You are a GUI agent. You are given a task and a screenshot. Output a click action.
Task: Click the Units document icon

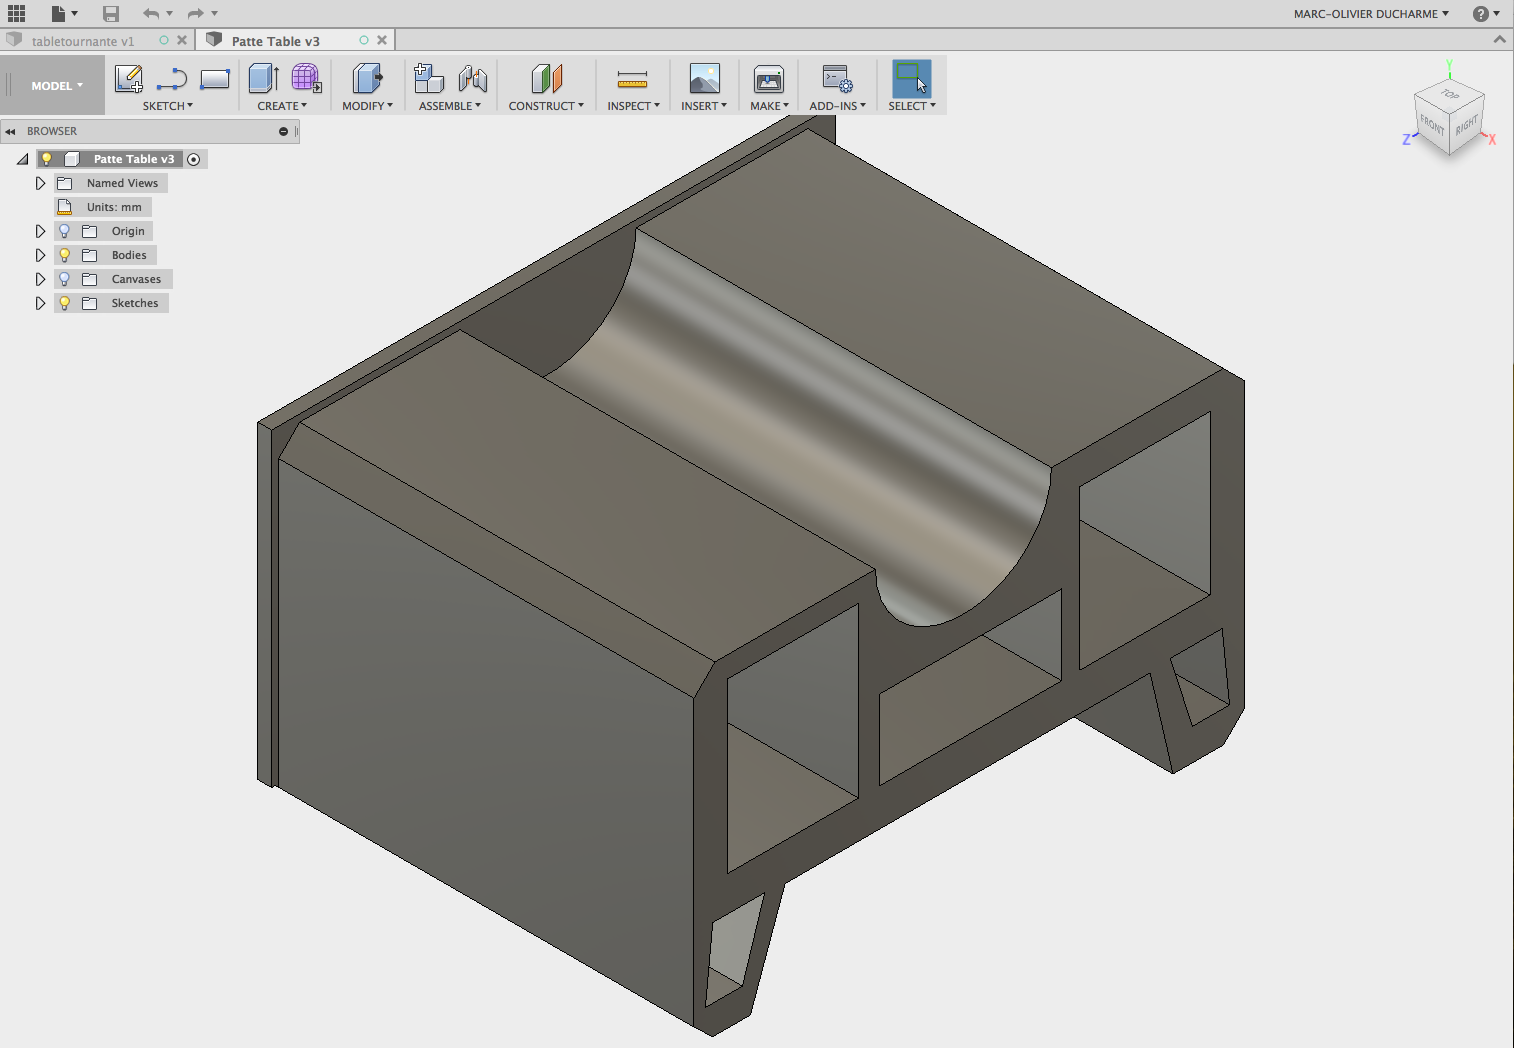click(65, 207)
